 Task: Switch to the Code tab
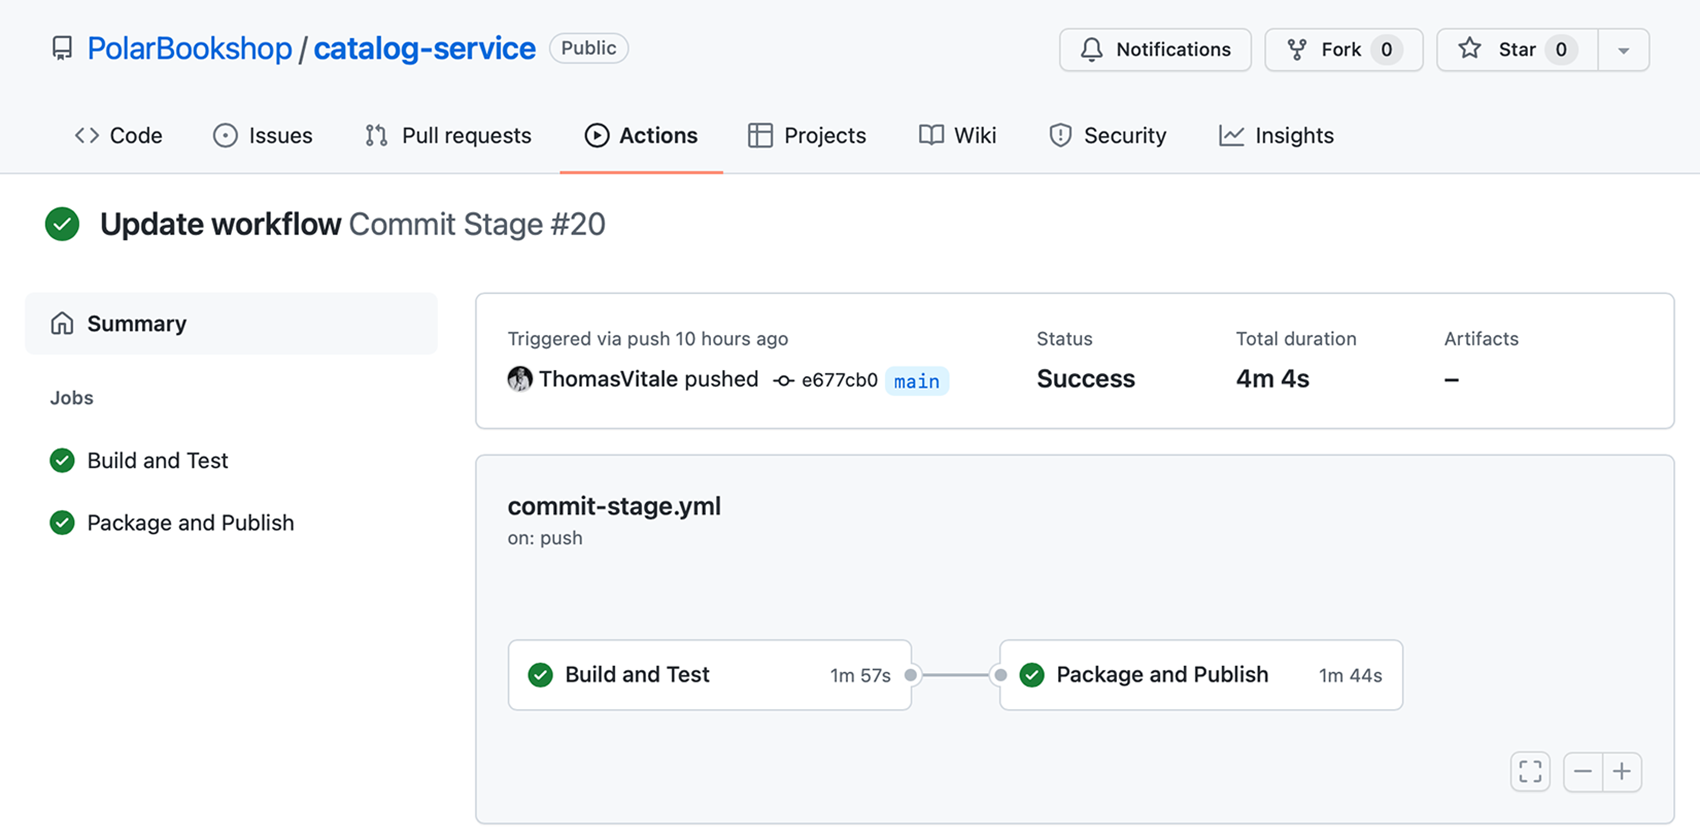(118, 135)
